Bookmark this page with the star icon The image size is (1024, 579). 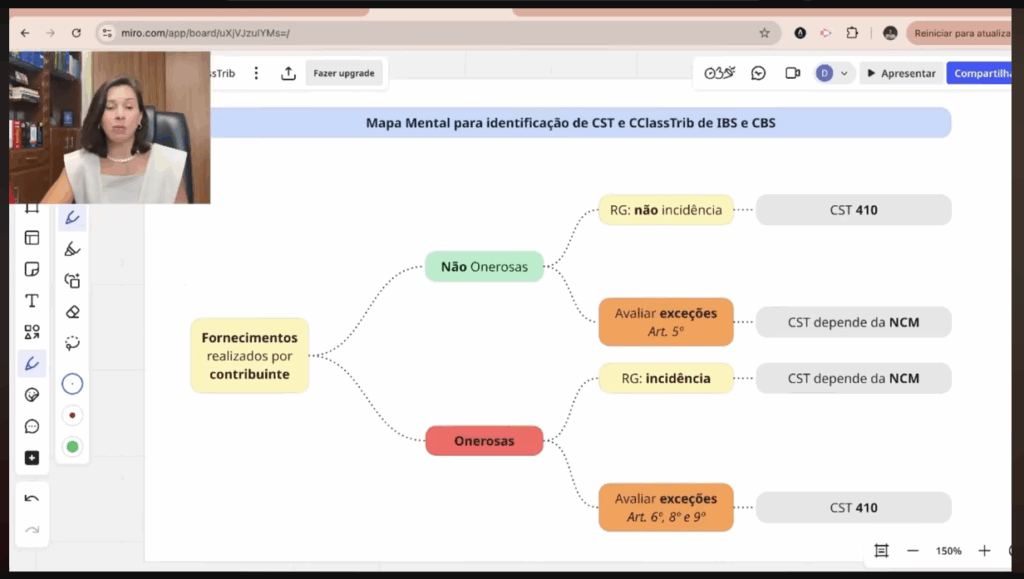tap(765, 33)
